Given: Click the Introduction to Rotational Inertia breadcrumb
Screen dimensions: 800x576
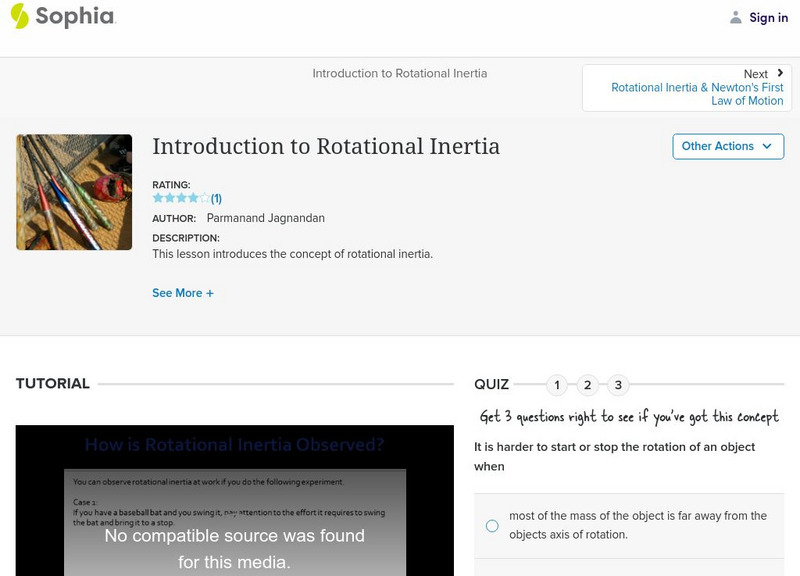Looking at the screenshot, I should tap(398, 73).
